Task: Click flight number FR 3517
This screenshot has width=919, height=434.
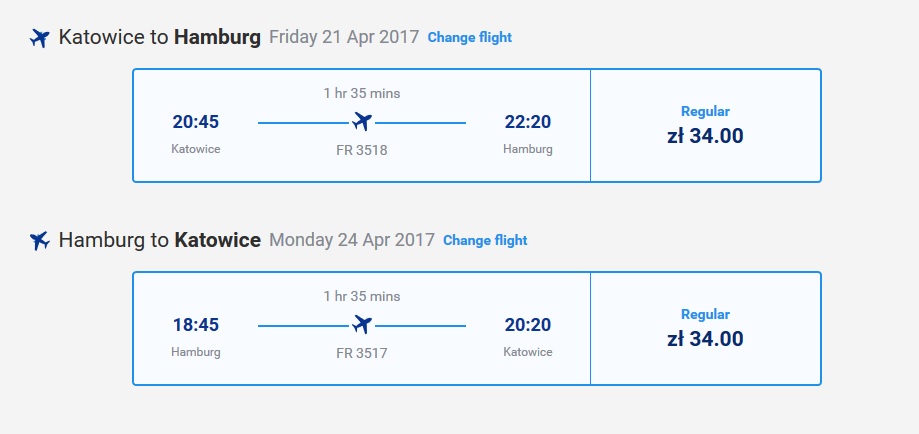Action: coord(362,353)
